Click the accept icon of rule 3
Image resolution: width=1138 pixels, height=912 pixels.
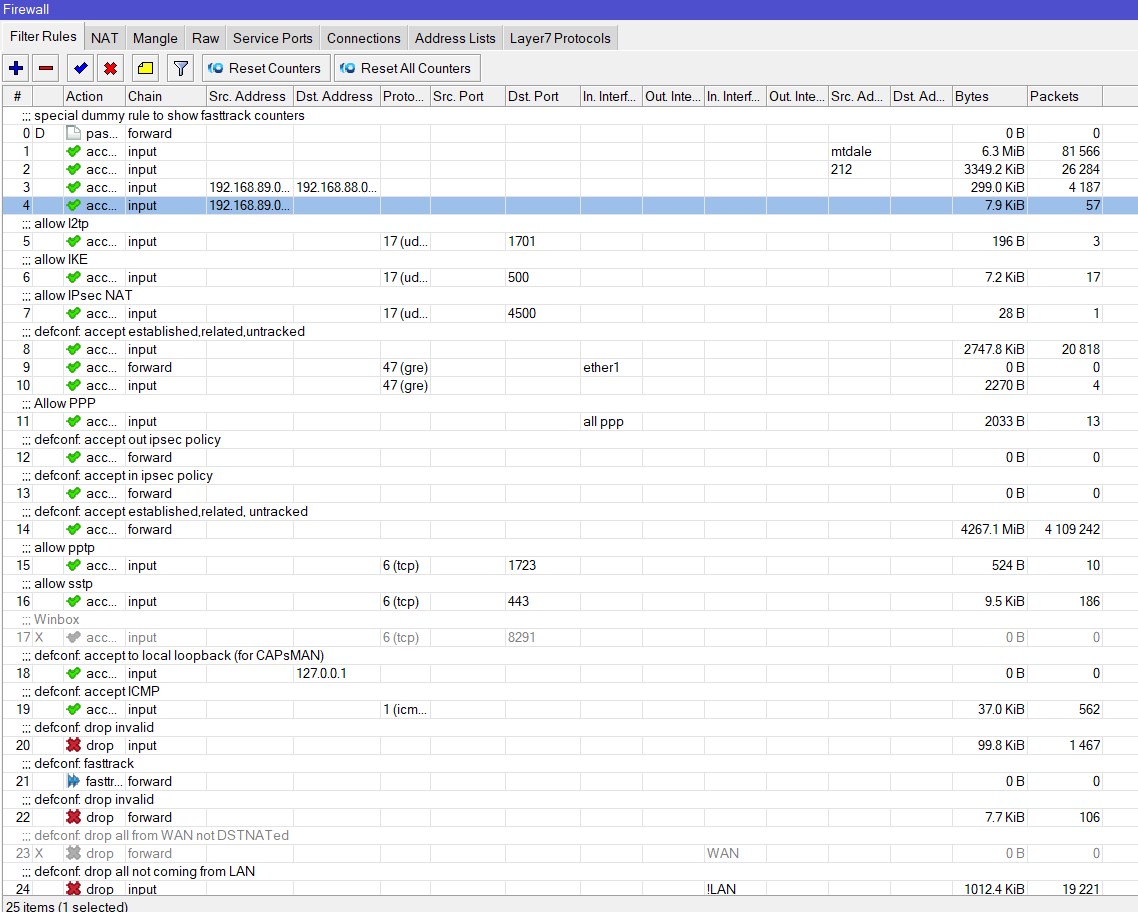(x=73, y=187)
